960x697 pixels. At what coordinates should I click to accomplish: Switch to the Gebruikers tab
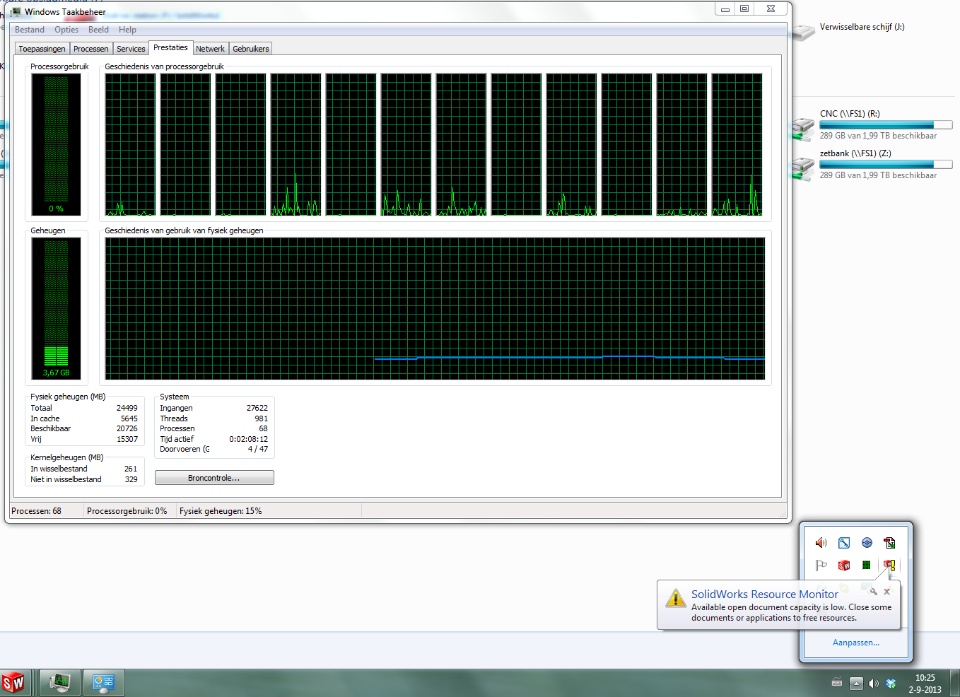(250, 48)
